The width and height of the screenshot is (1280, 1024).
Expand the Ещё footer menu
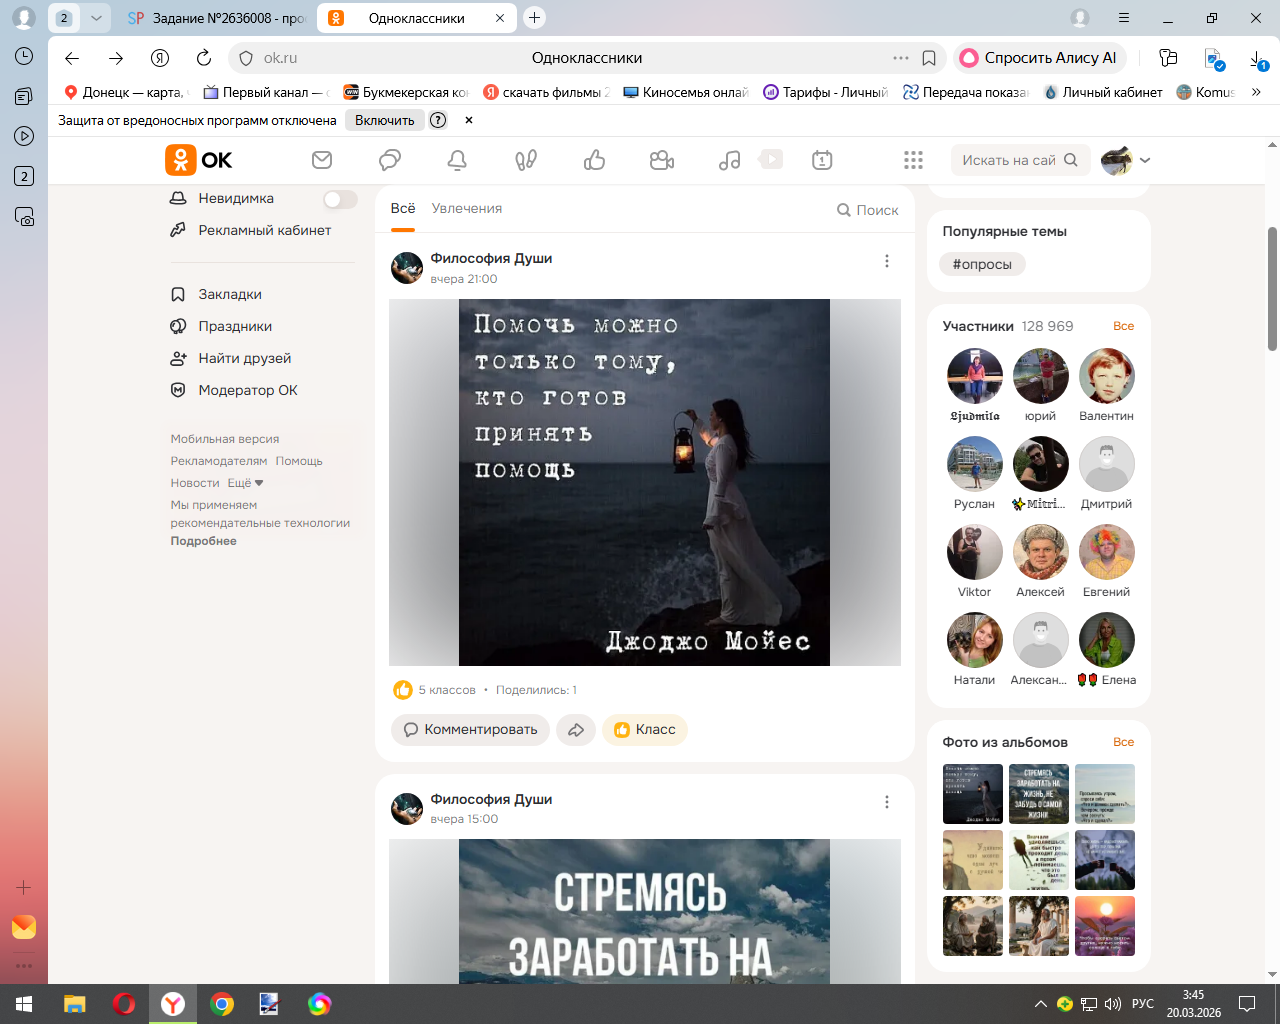[245, 483]
